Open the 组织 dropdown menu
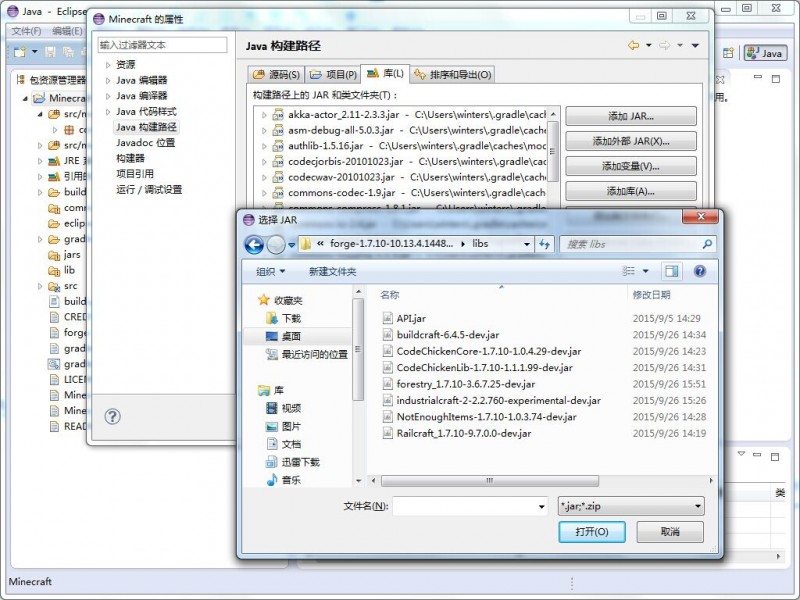Screen dimensions: 800x600 (270, 271)
